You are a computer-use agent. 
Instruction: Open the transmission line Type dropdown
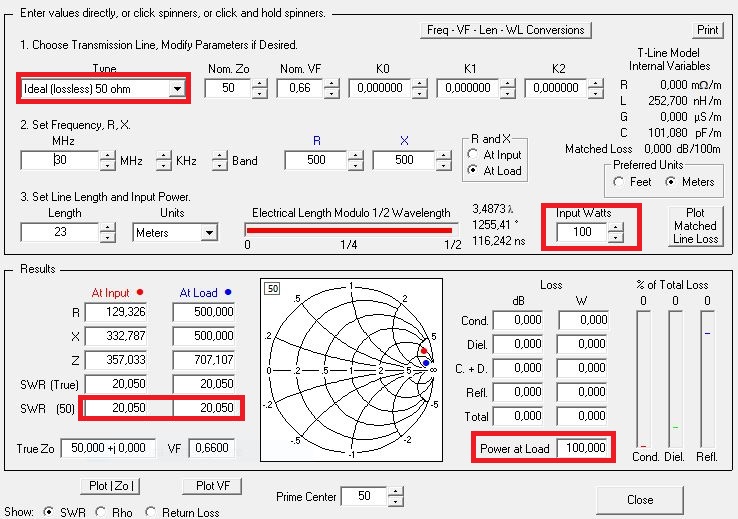[177, 88]
